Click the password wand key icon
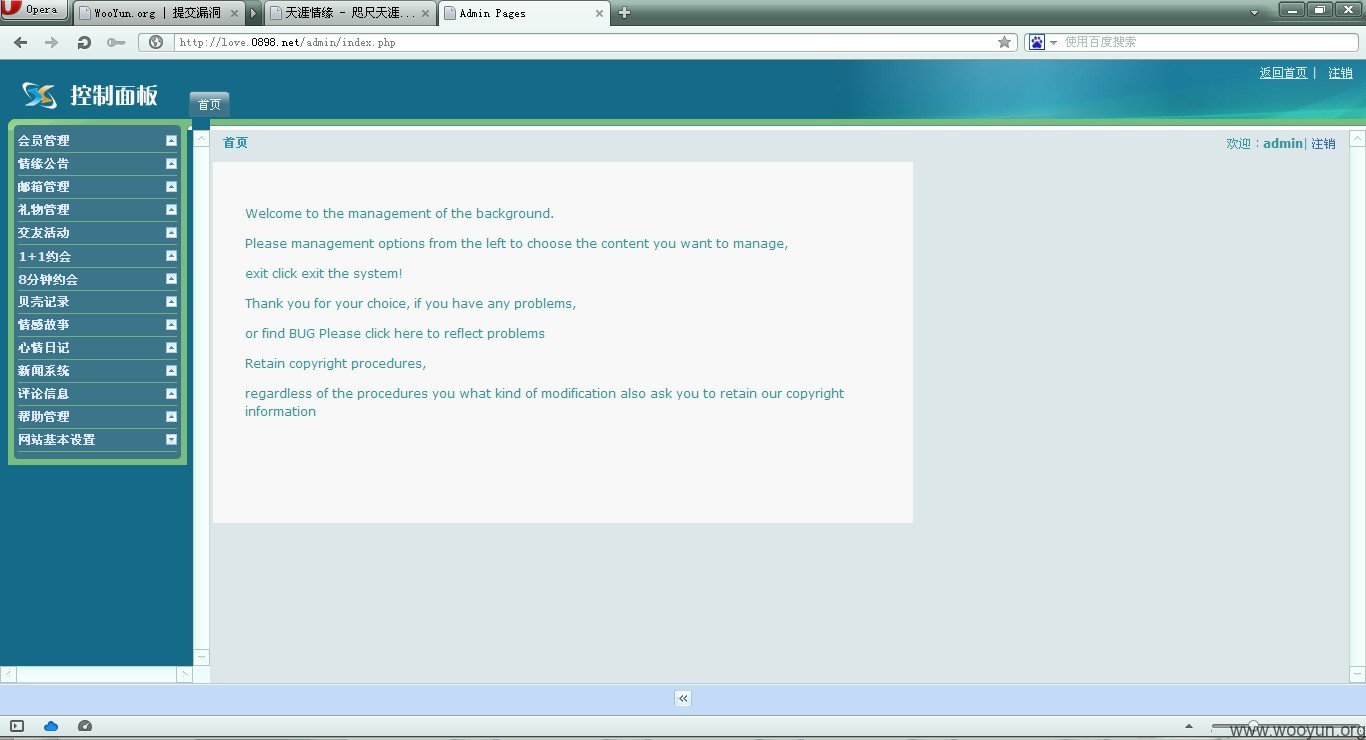 point(116,43)
